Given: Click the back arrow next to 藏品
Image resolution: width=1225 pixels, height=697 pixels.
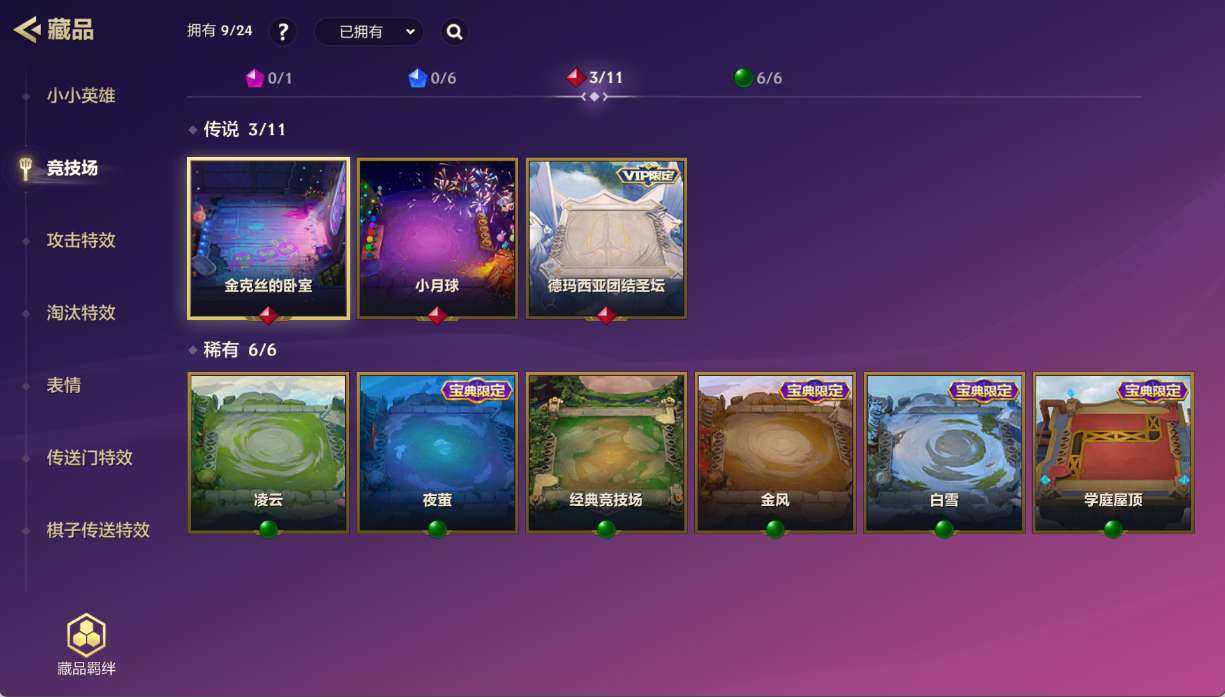Looking at the screenshot, I should click(x=26, y=29).
